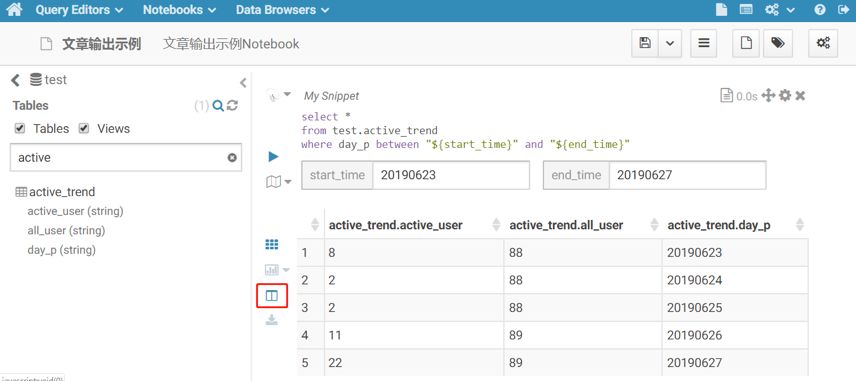Open the documents file icon in top bar

[x=722, y=10]
